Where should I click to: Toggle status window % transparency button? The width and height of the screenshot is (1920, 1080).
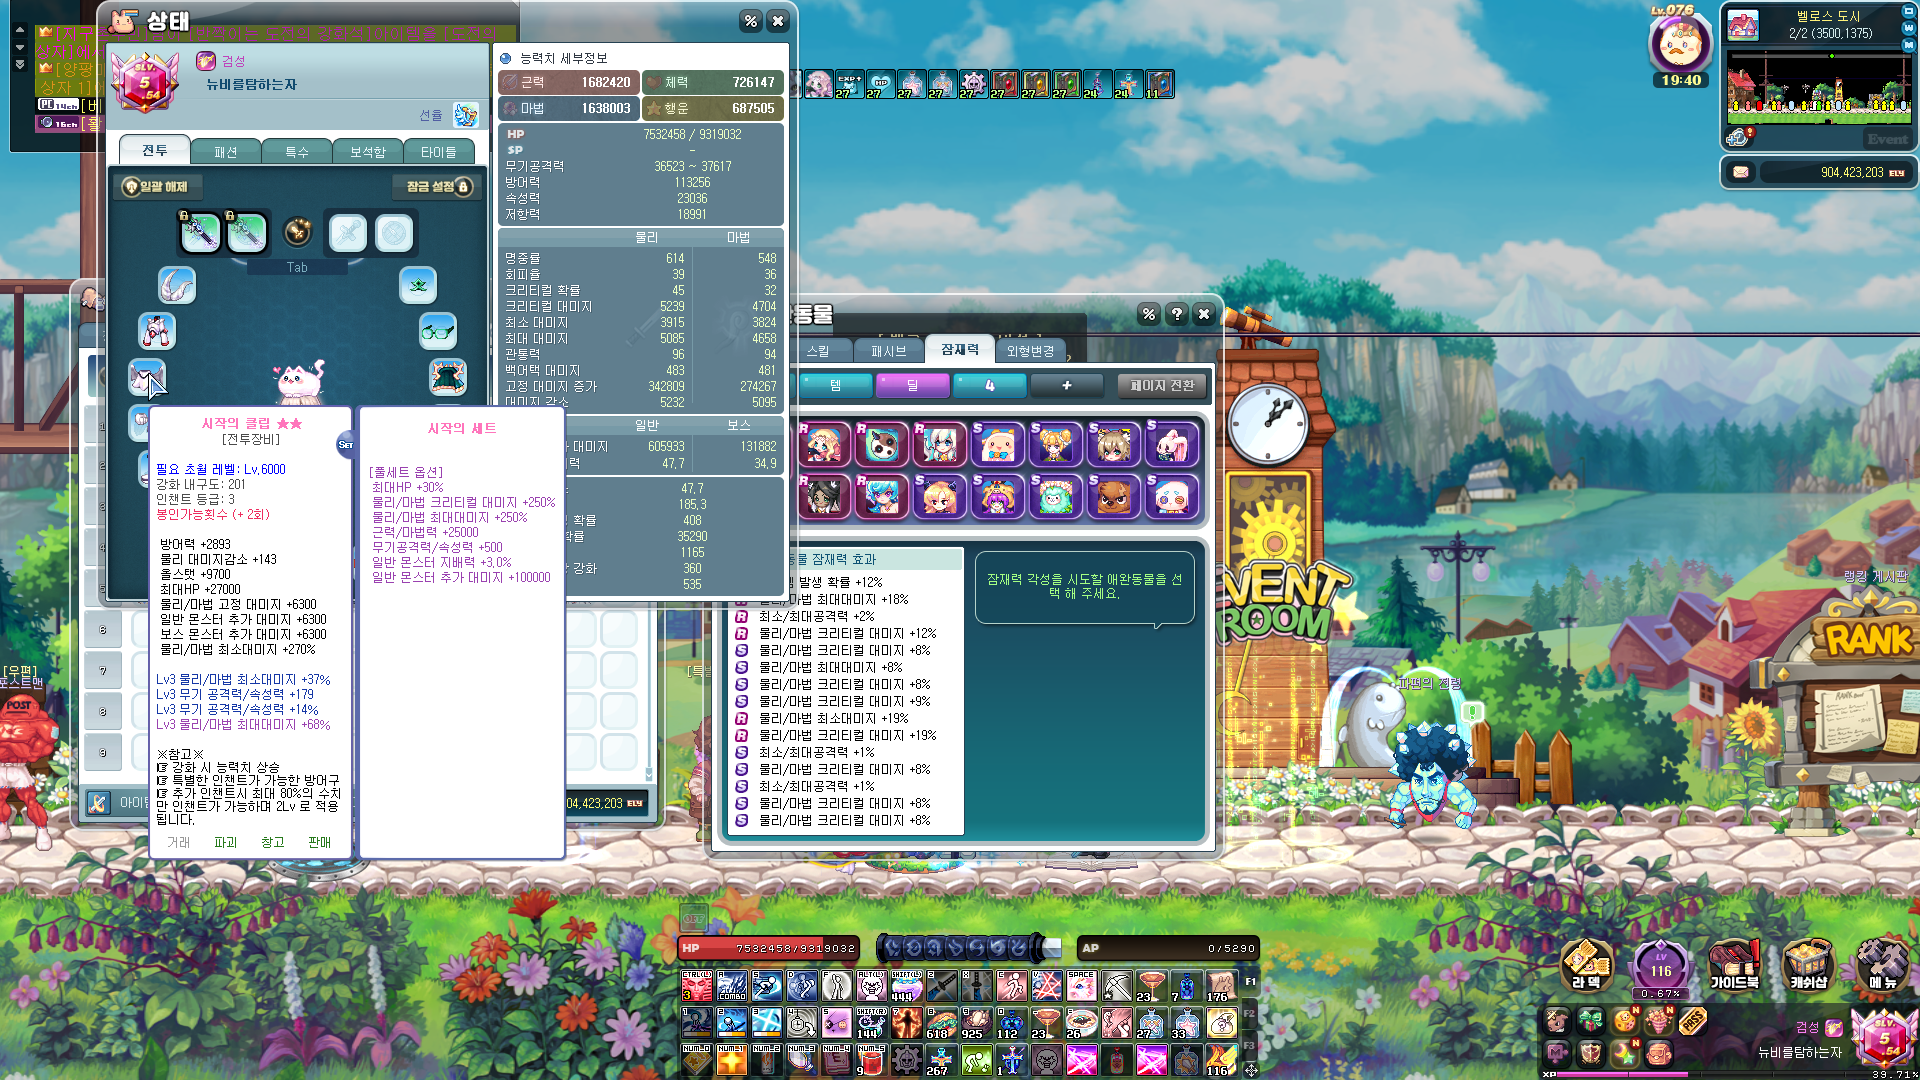750,20
